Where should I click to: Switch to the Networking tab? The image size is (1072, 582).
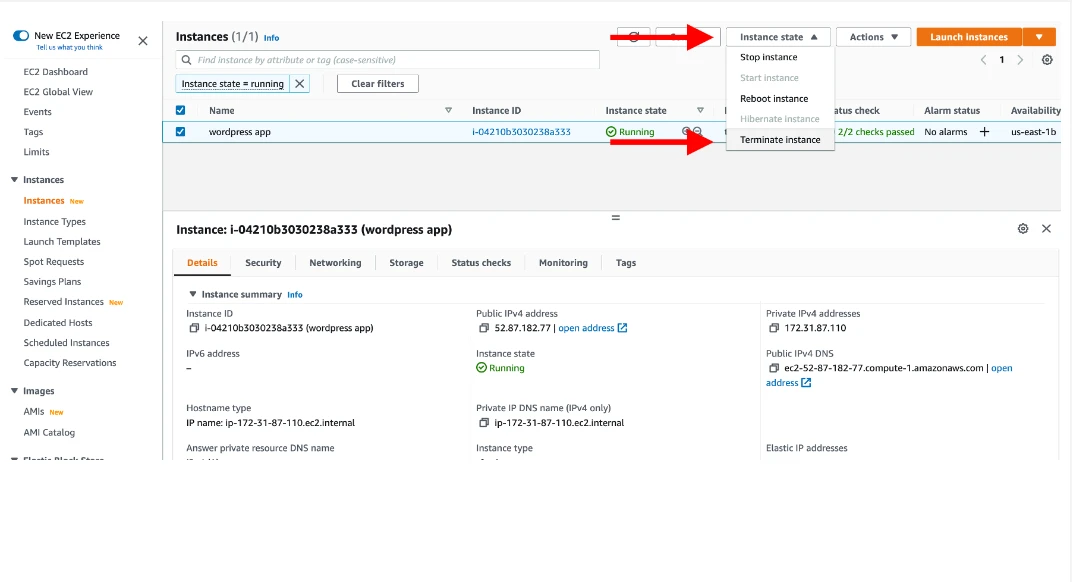pos(335,263)
